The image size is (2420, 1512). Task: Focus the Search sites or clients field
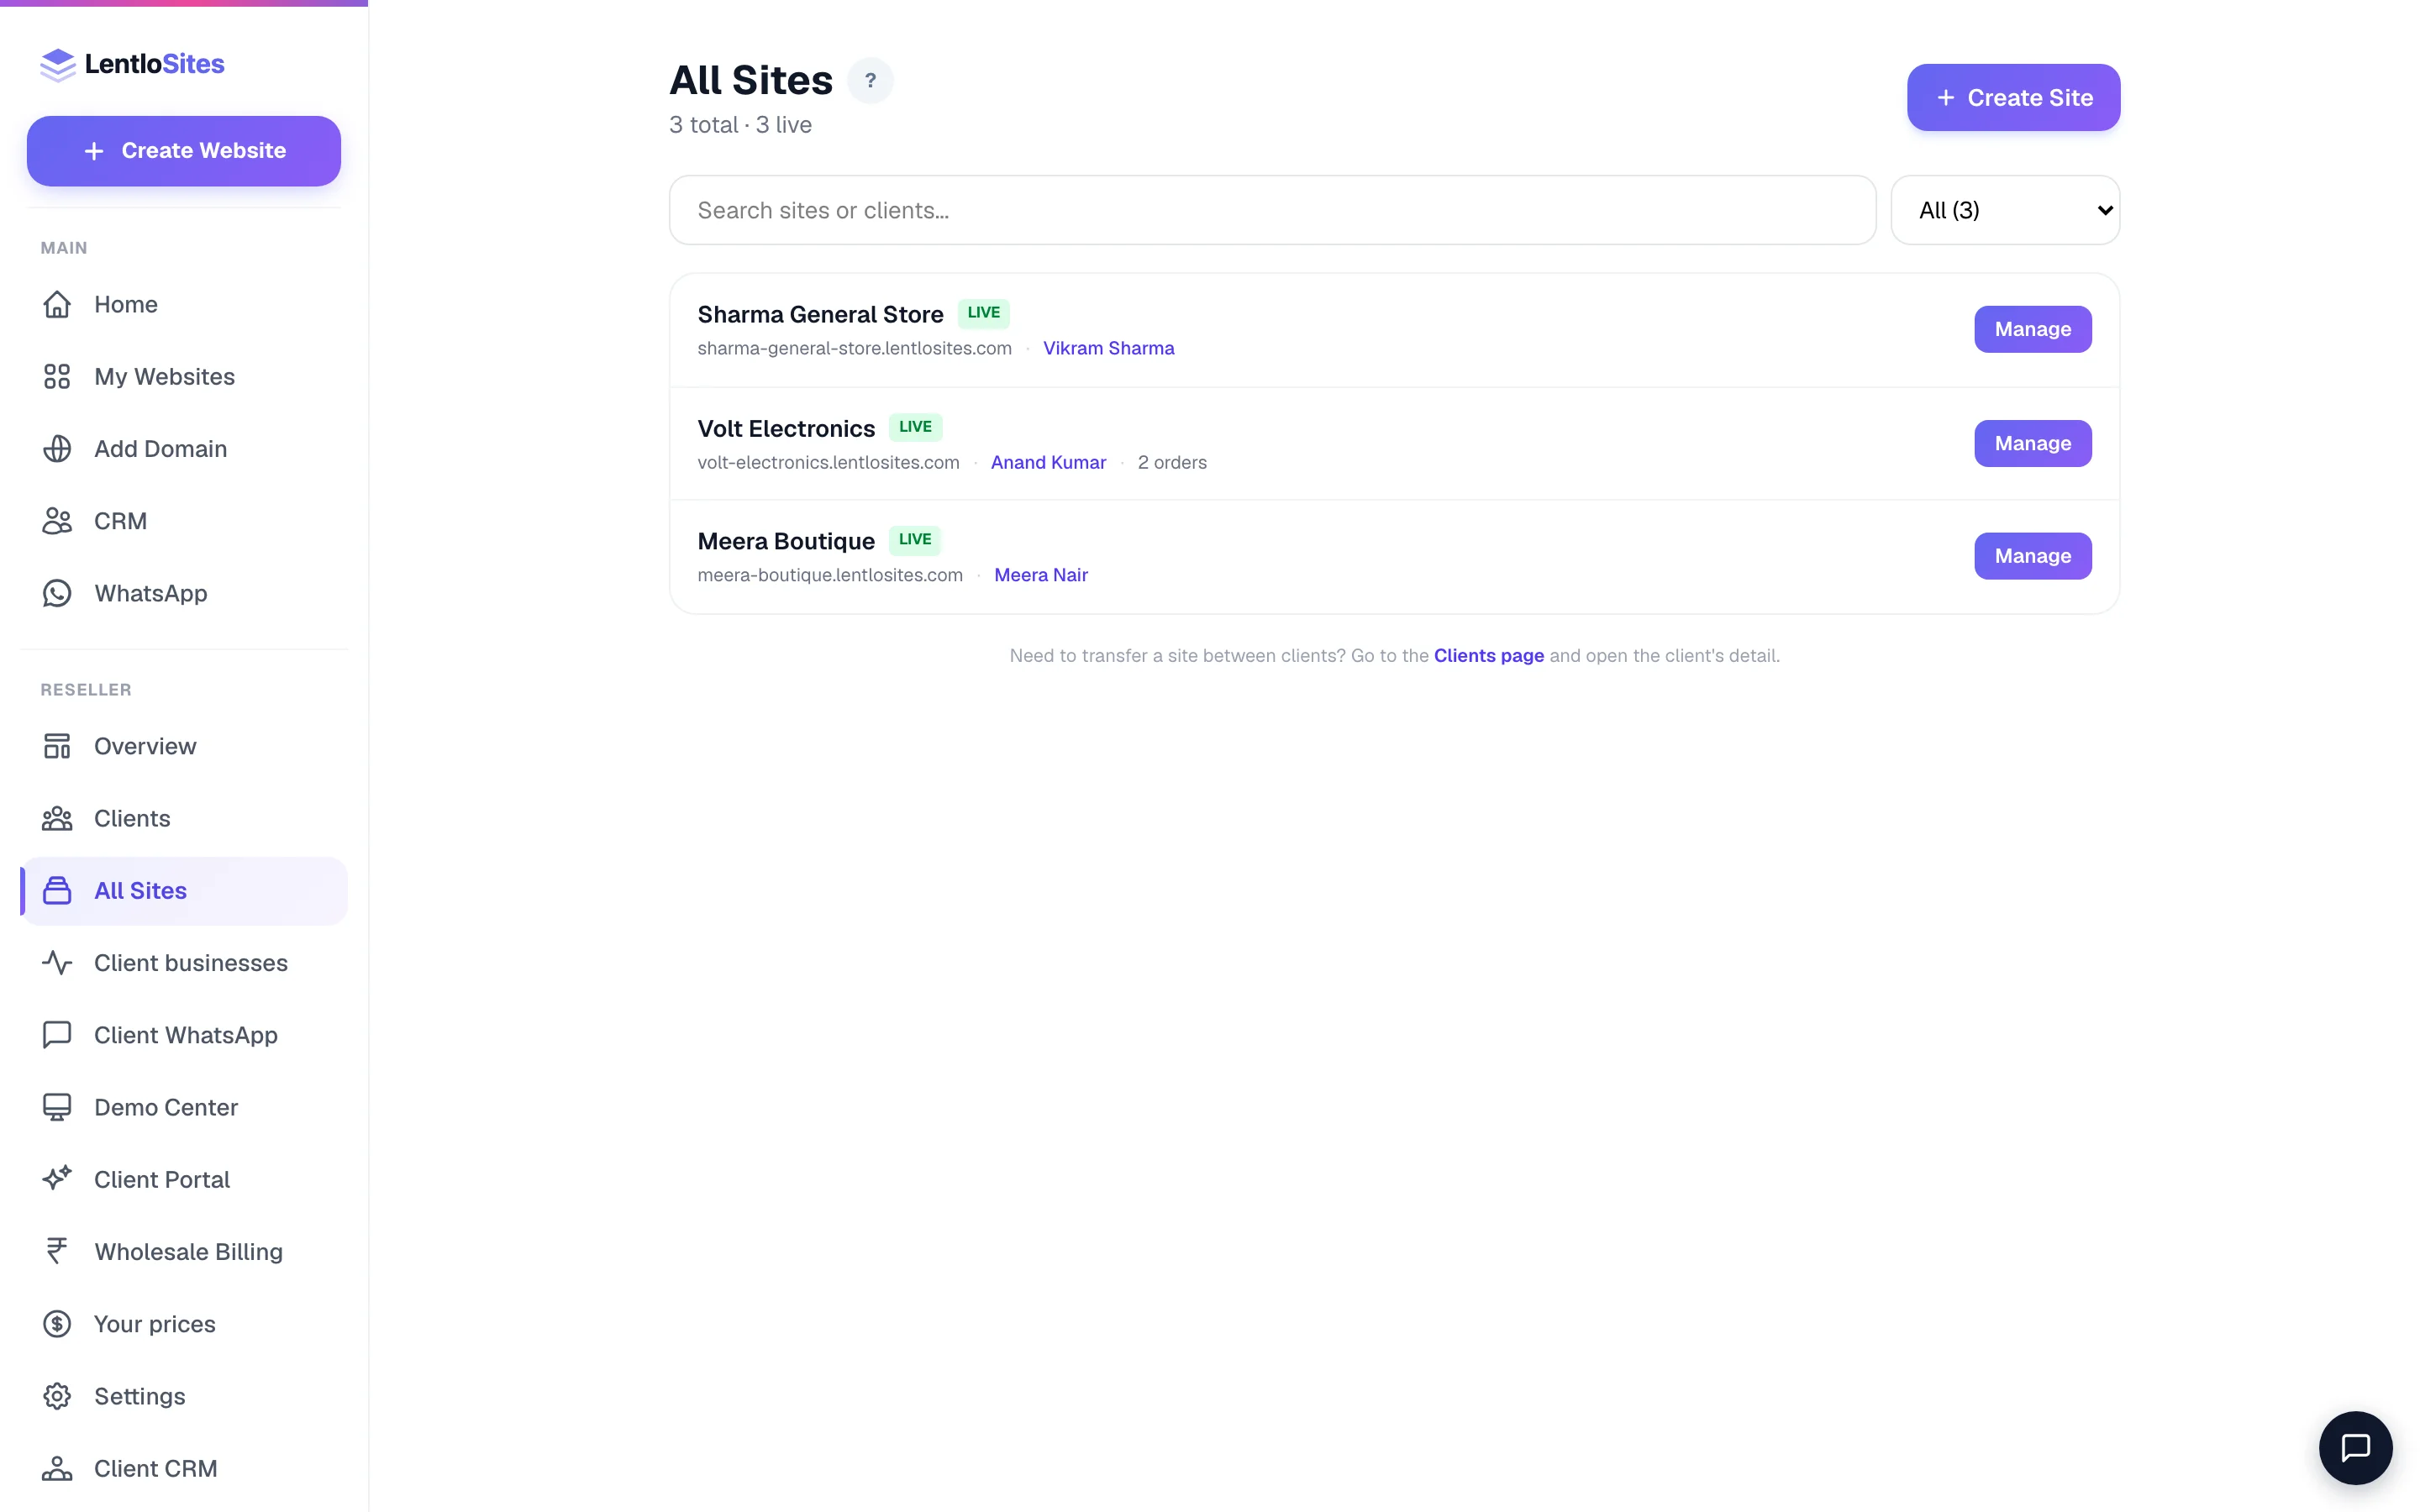pyautogui.click(x=1272, y=210)
